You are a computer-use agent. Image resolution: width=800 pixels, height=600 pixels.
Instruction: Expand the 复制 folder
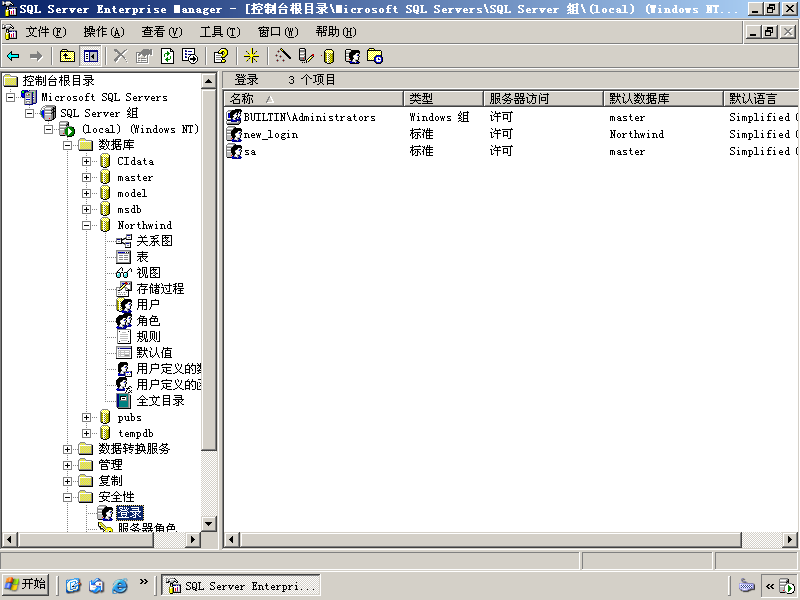point(67,481)
